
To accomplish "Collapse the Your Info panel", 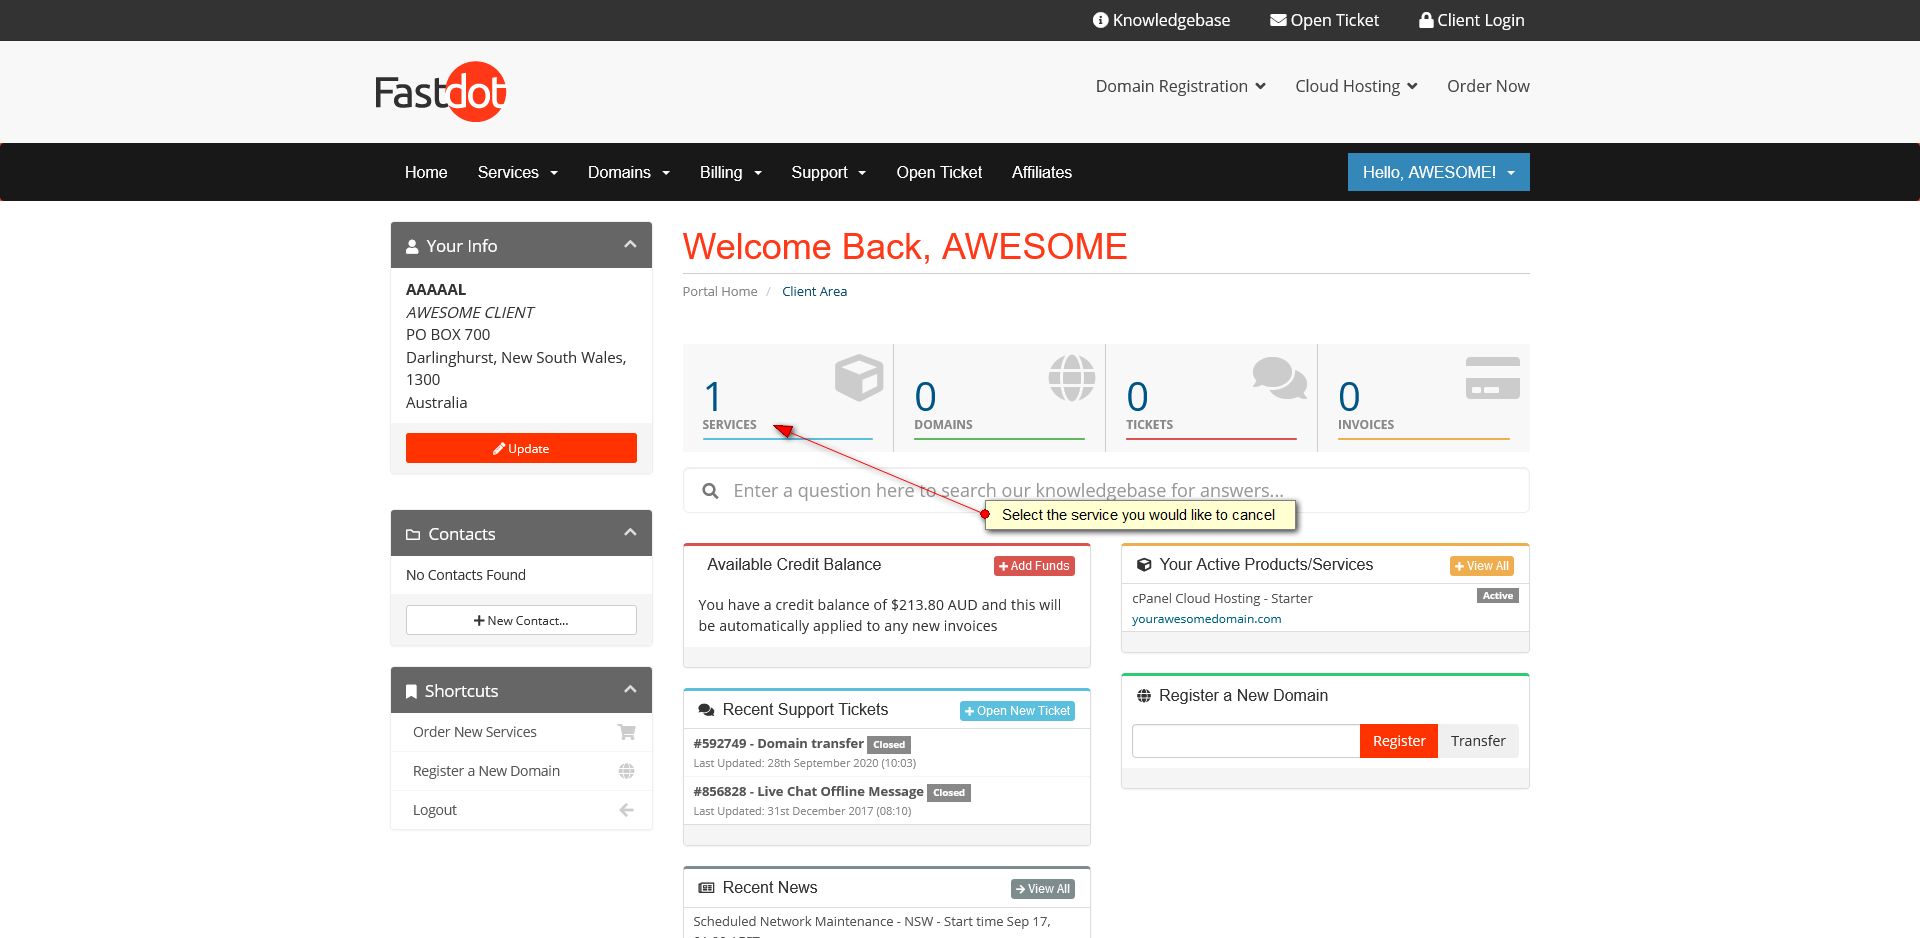I will pos(630,245).
